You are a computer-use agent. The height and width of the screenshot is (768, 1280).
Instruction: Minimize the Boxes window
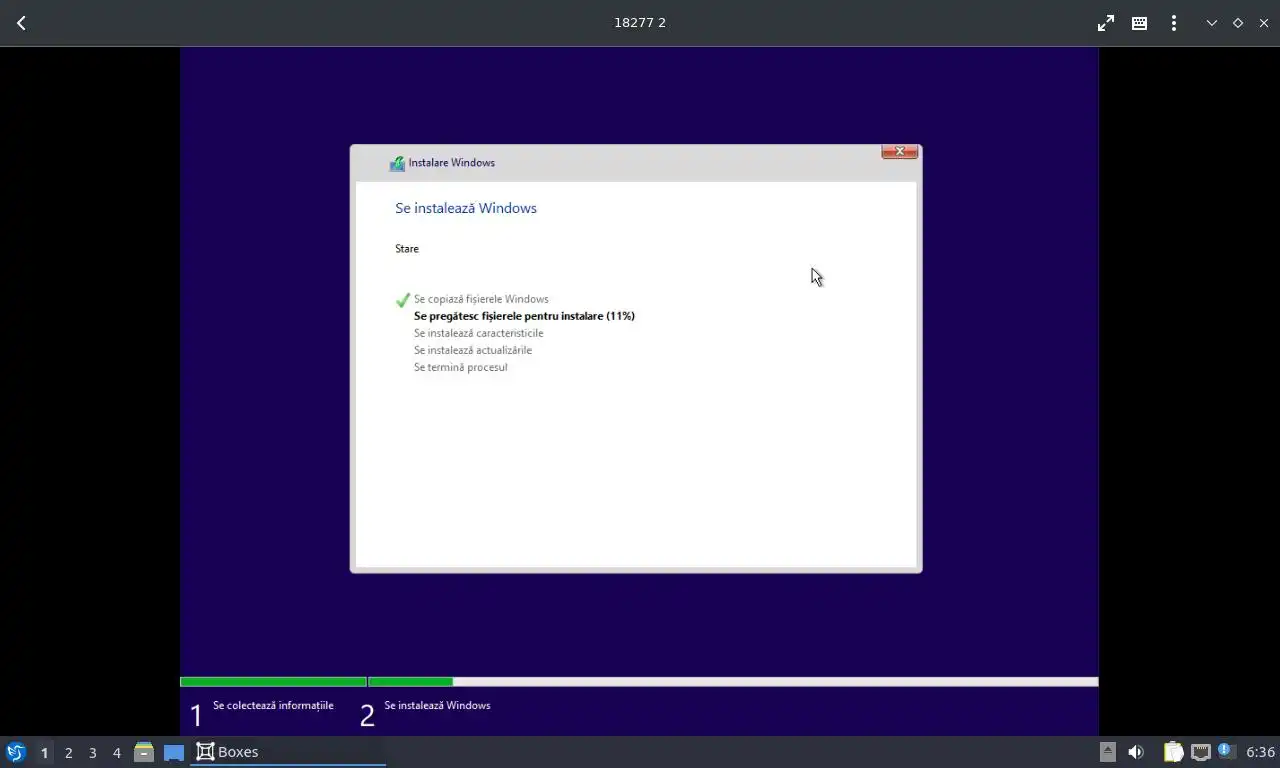1212,22
